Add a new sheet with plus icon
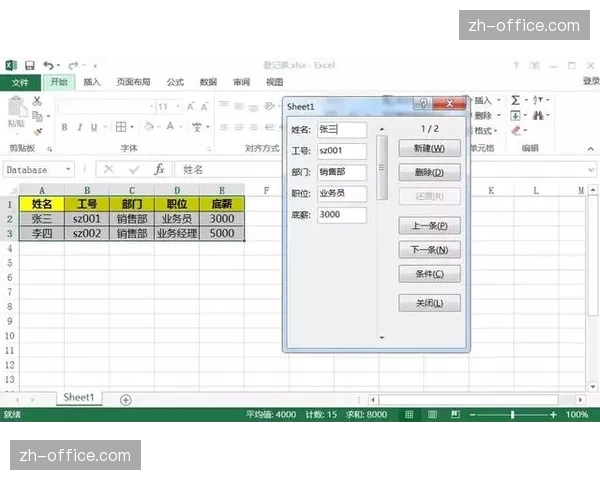 [126, 400]
